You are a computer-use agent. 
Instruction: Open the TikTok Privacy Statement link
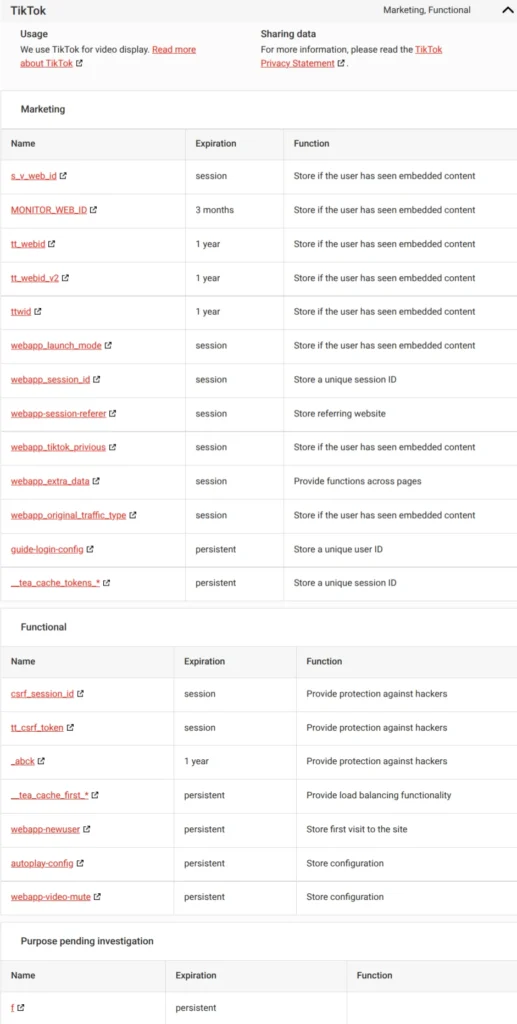(x=351, y=56)
